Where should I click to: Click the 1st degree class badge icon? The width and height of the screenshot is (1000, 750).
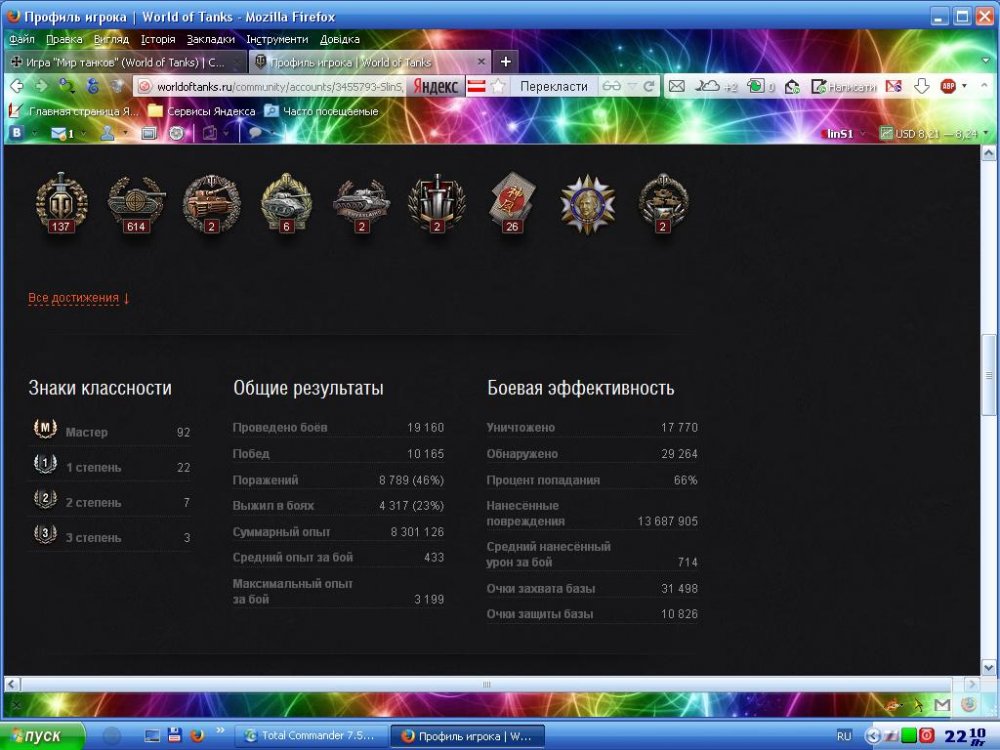coord(45,464)
